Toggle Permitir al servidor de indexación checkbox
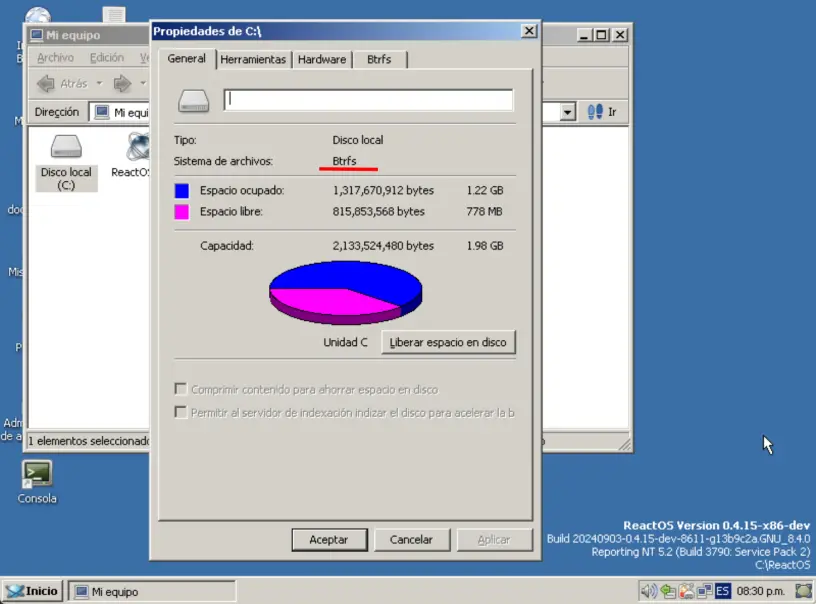The image size is (816, 604). tap(181, 413)
